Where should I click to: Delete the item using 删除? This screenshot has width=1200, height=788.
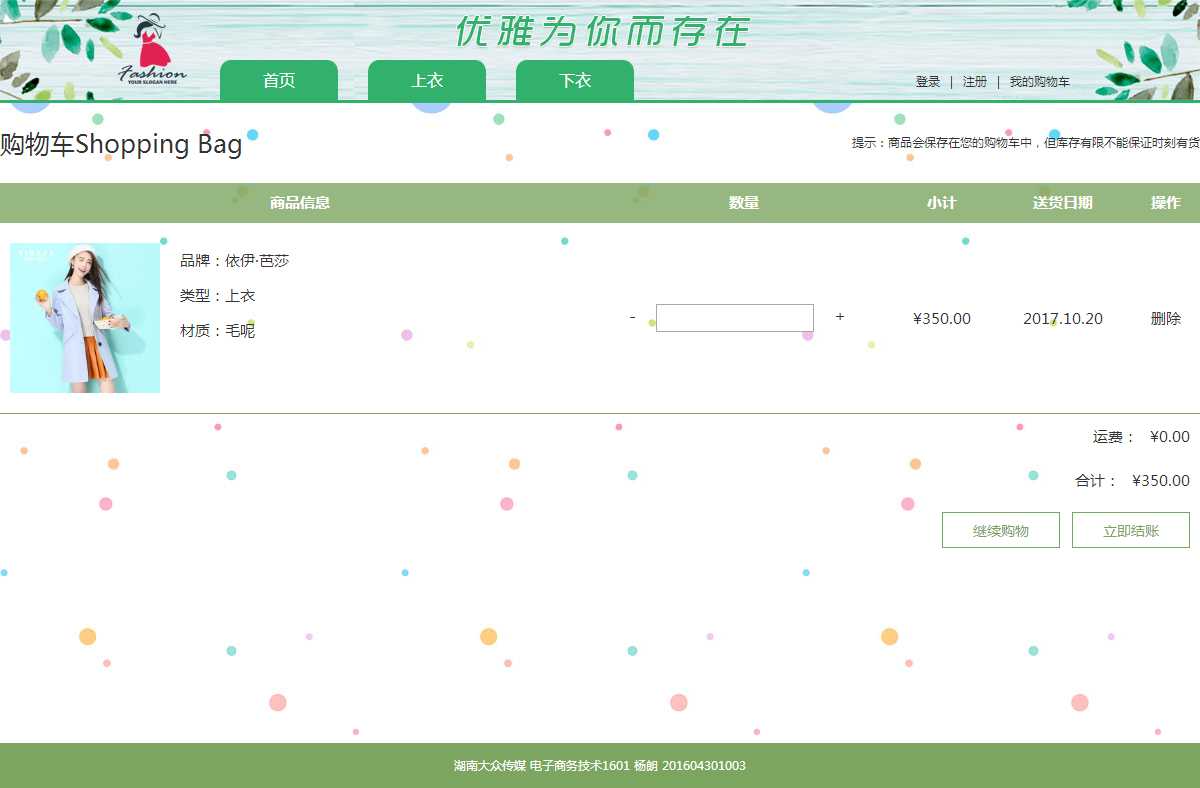(x=1166, y=319)
